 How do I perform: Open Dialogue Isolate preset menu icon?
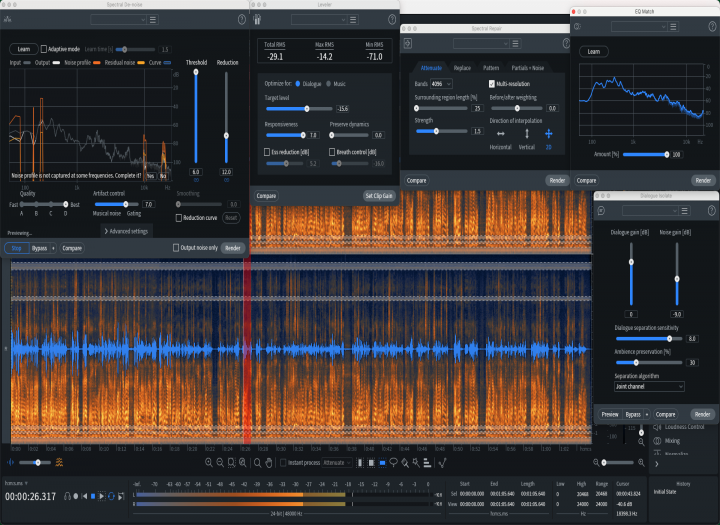(x=684, y=211)
